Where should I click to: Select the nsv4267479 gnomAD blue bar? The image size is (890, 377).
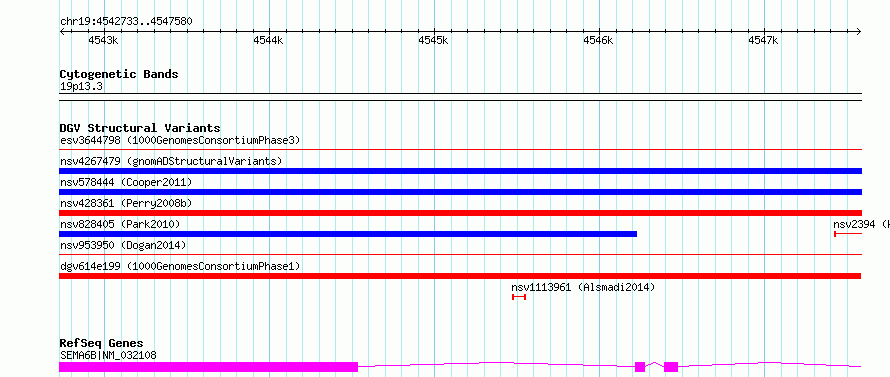point(460,171)
